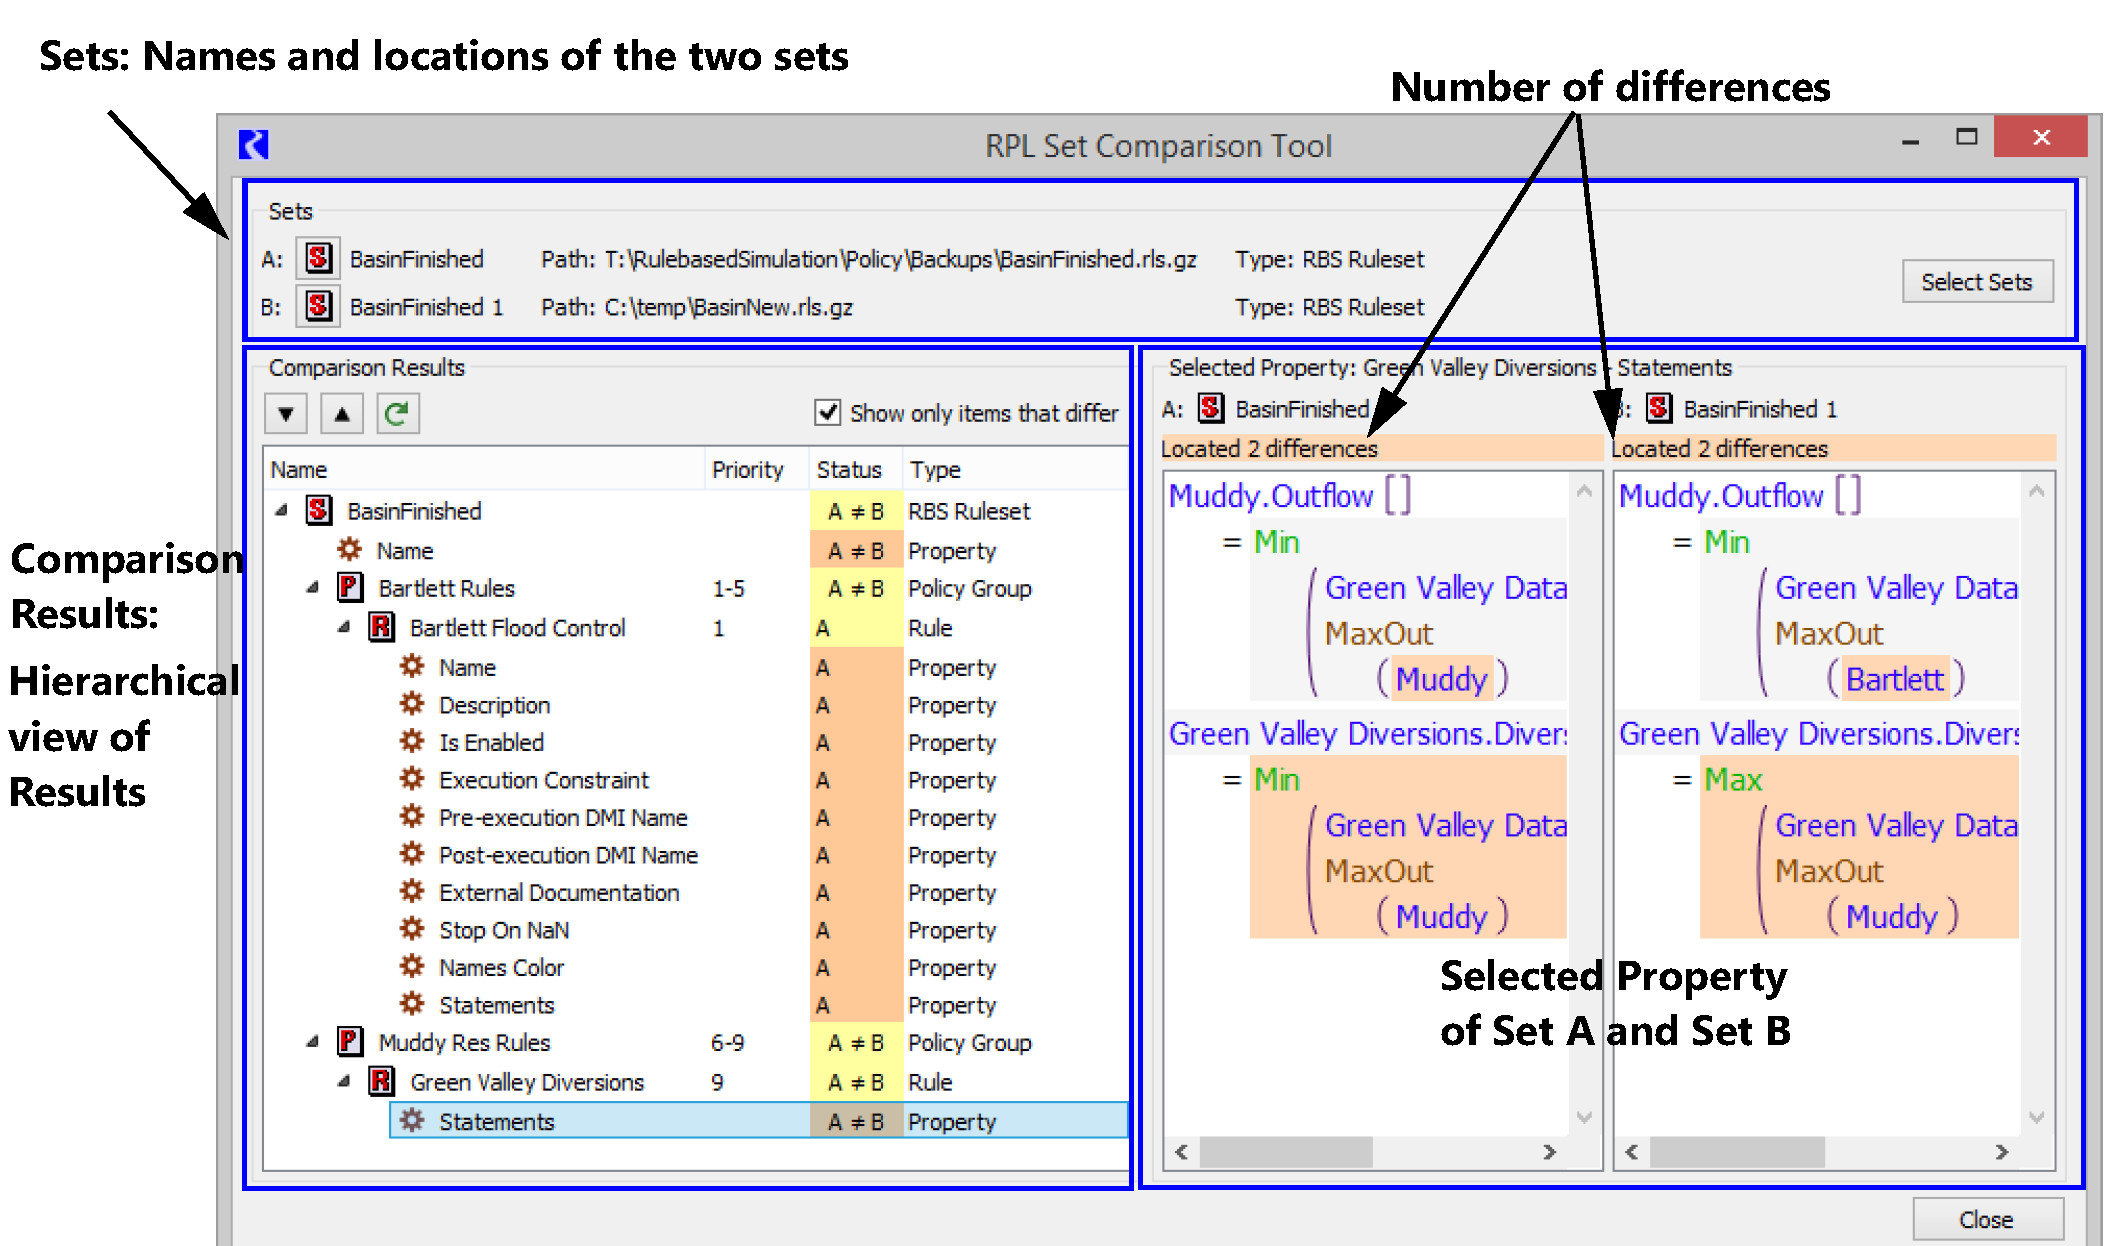Collapse the Green Valley Diversions rule

point(344,1081)
